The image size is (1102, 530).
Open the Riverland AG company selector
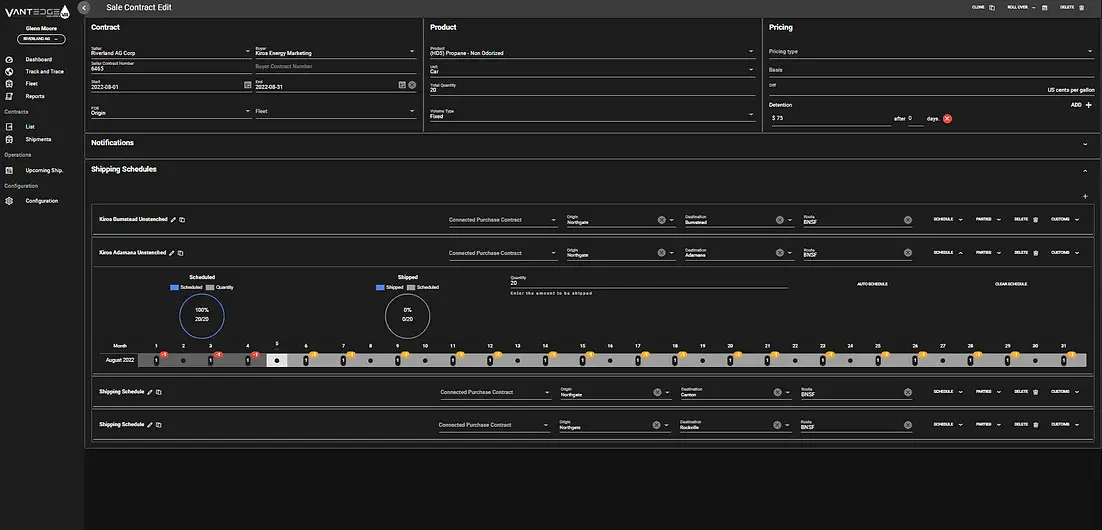point(42,40)
